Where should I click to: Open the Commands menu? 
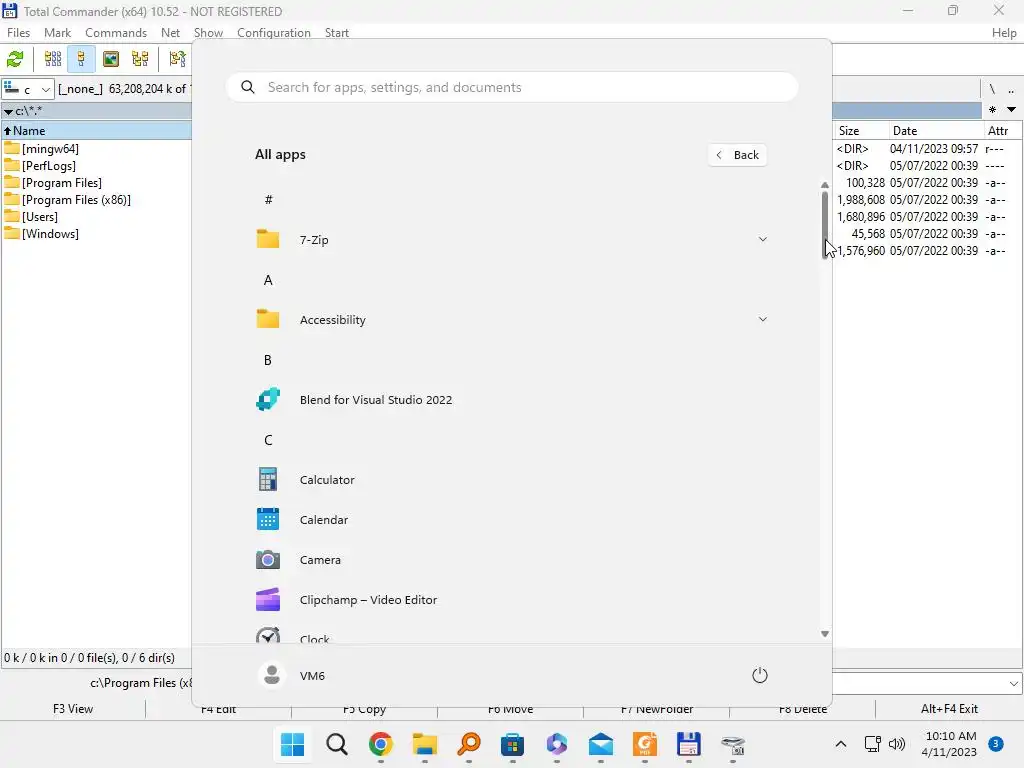(116, 33)
